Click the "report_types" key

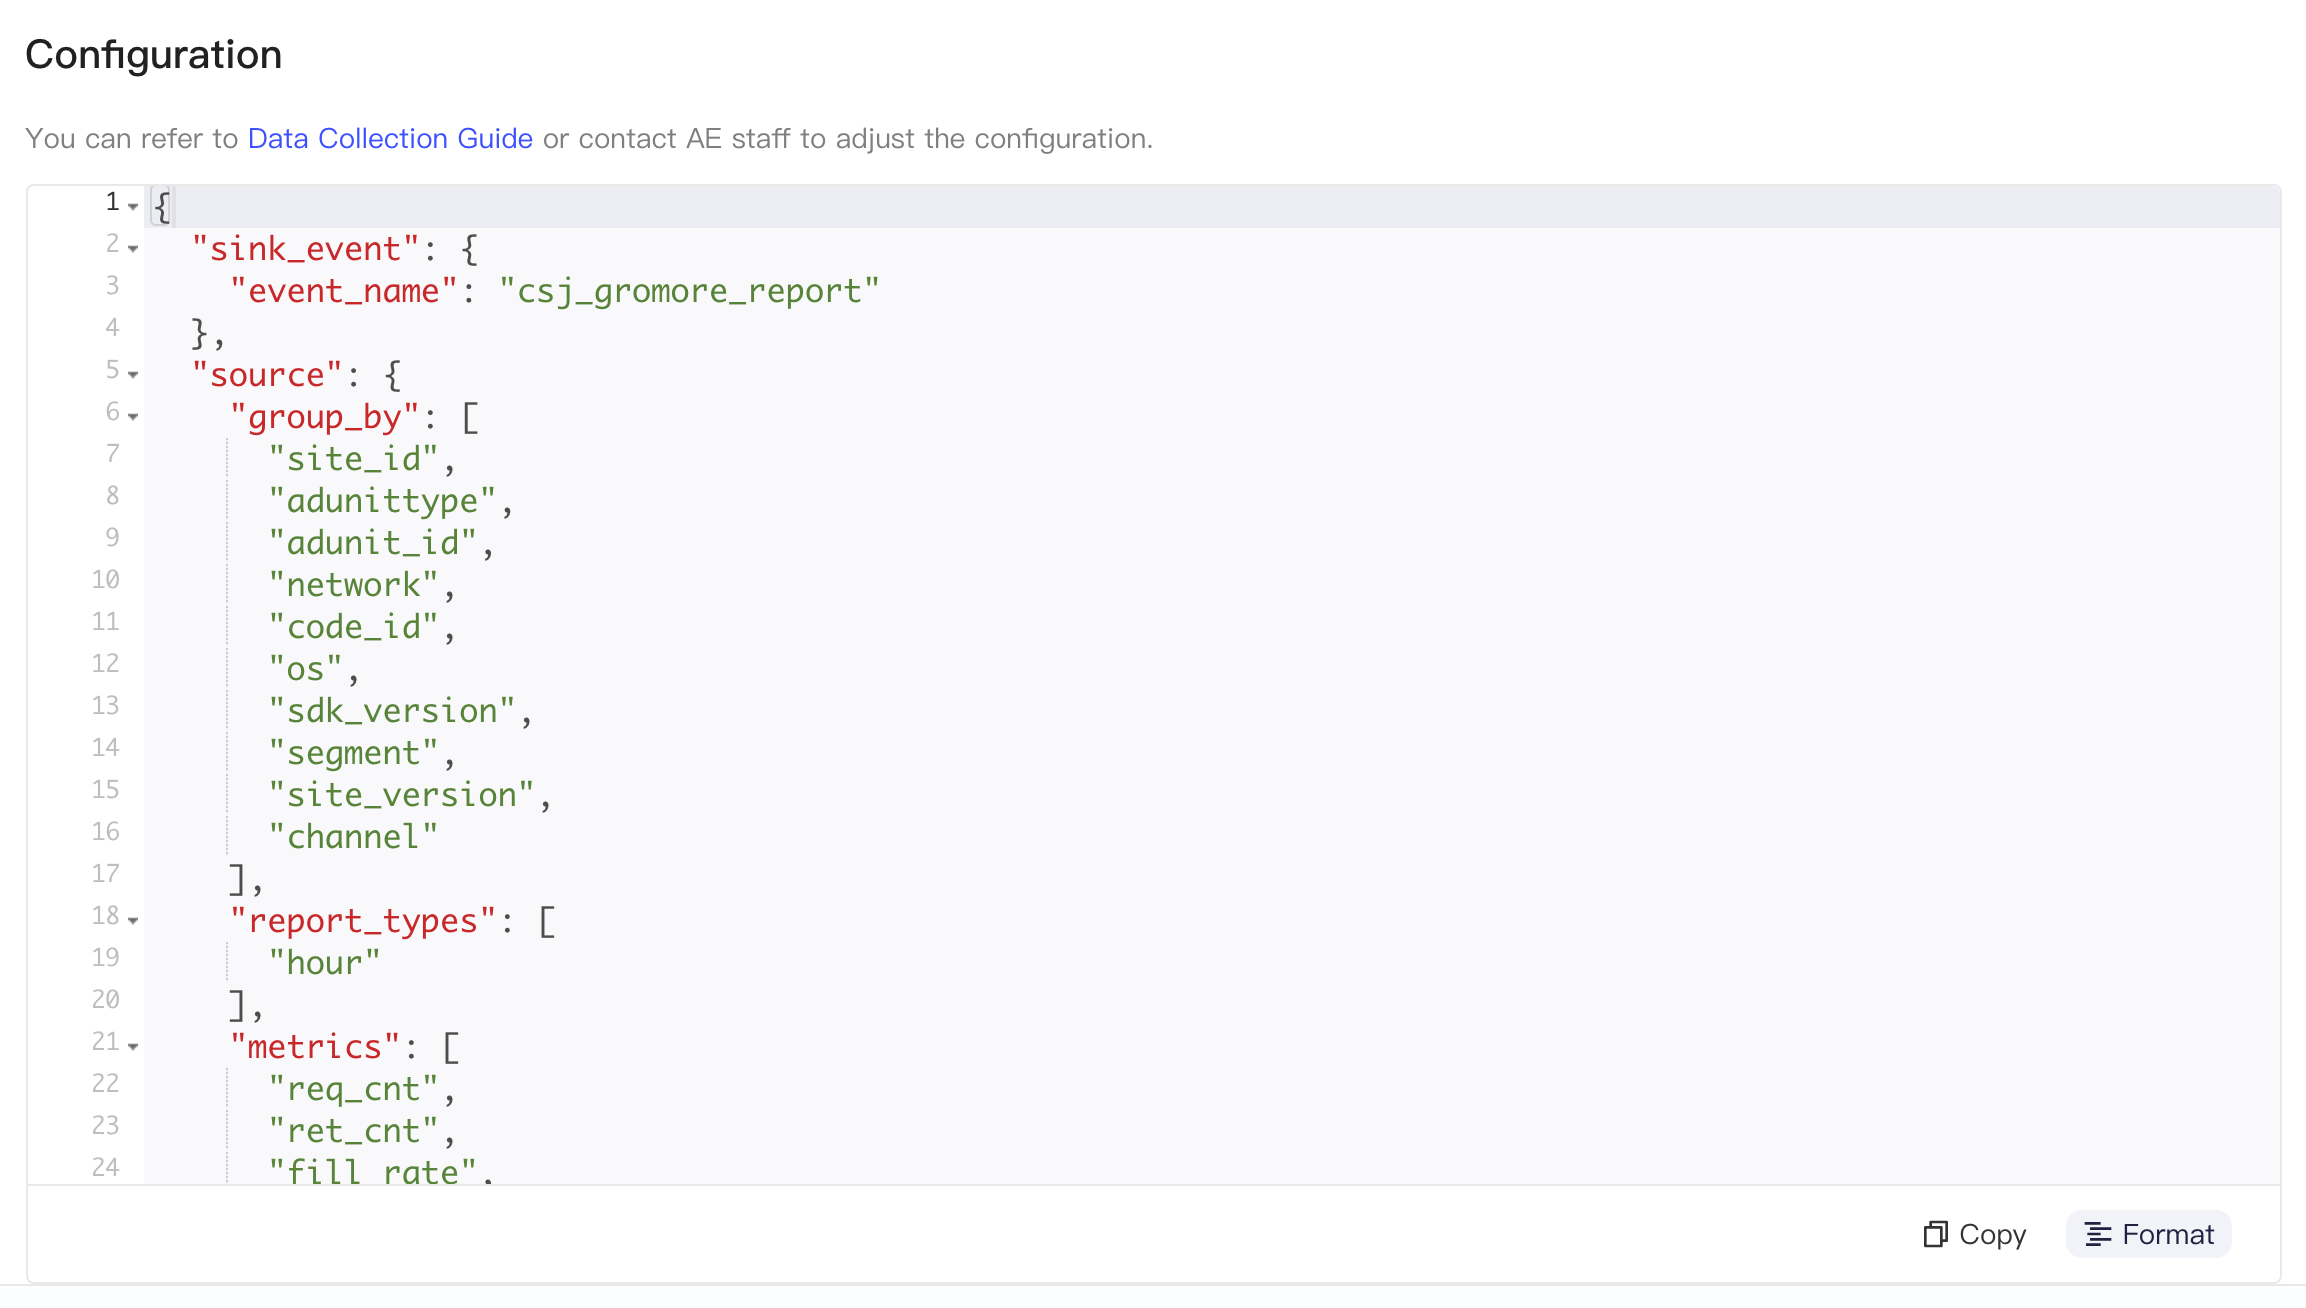363,921
